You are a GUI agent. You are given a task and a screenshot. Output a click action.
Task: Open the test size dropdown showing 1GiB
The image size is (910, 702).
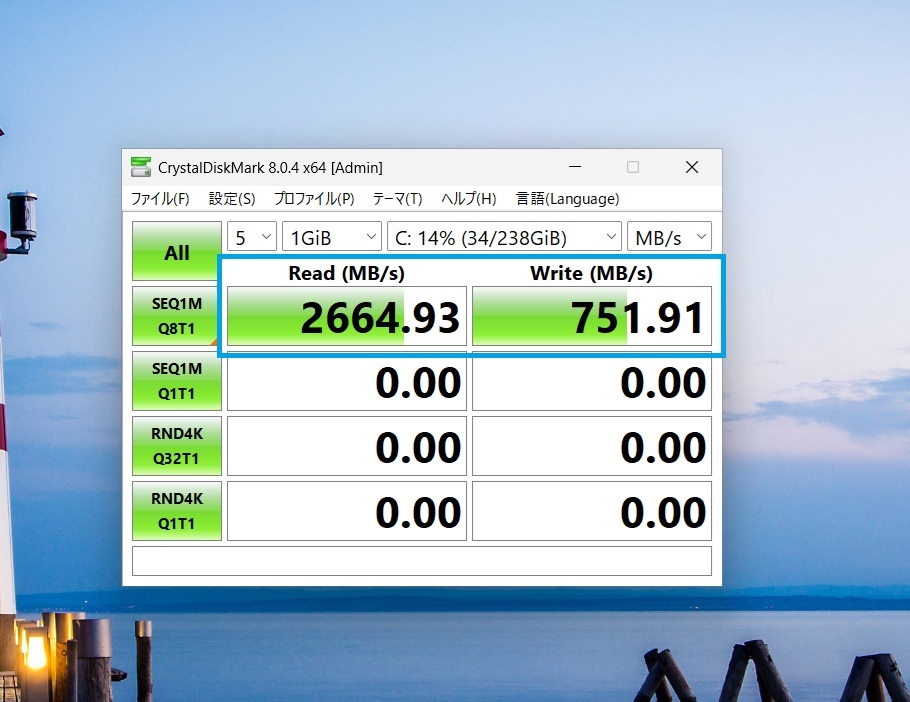pyautogui.click(x=332, y=237)
